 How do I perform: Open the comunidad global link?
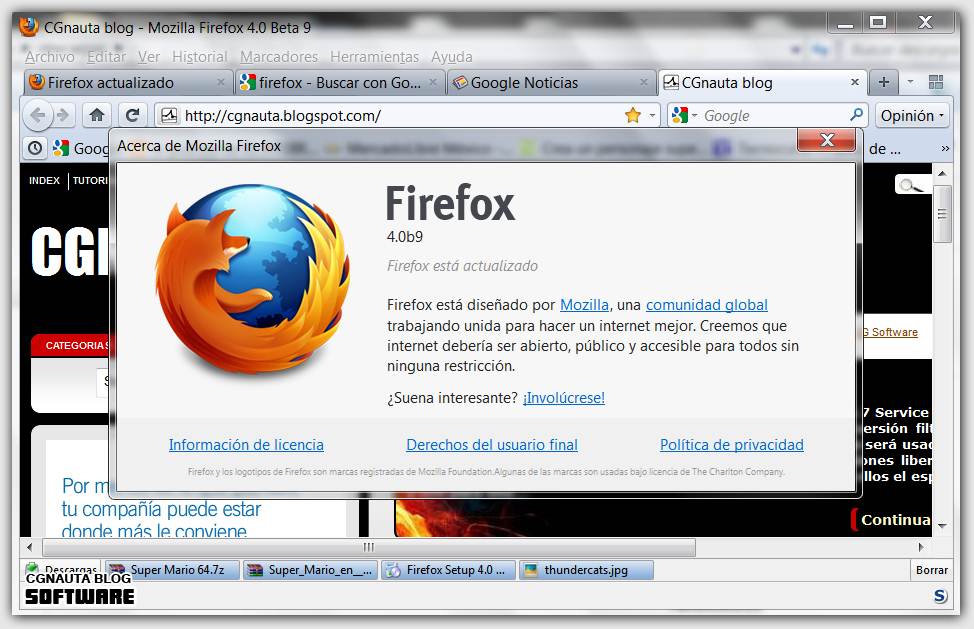pos(707,305)
